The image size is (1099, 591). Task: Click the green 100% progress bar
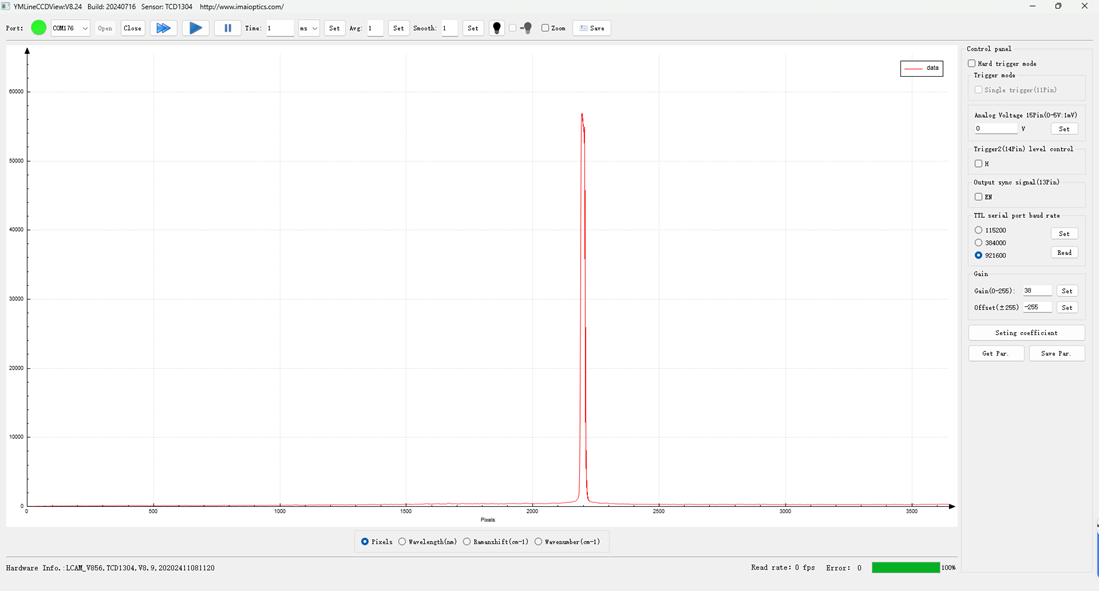[906, 568]
